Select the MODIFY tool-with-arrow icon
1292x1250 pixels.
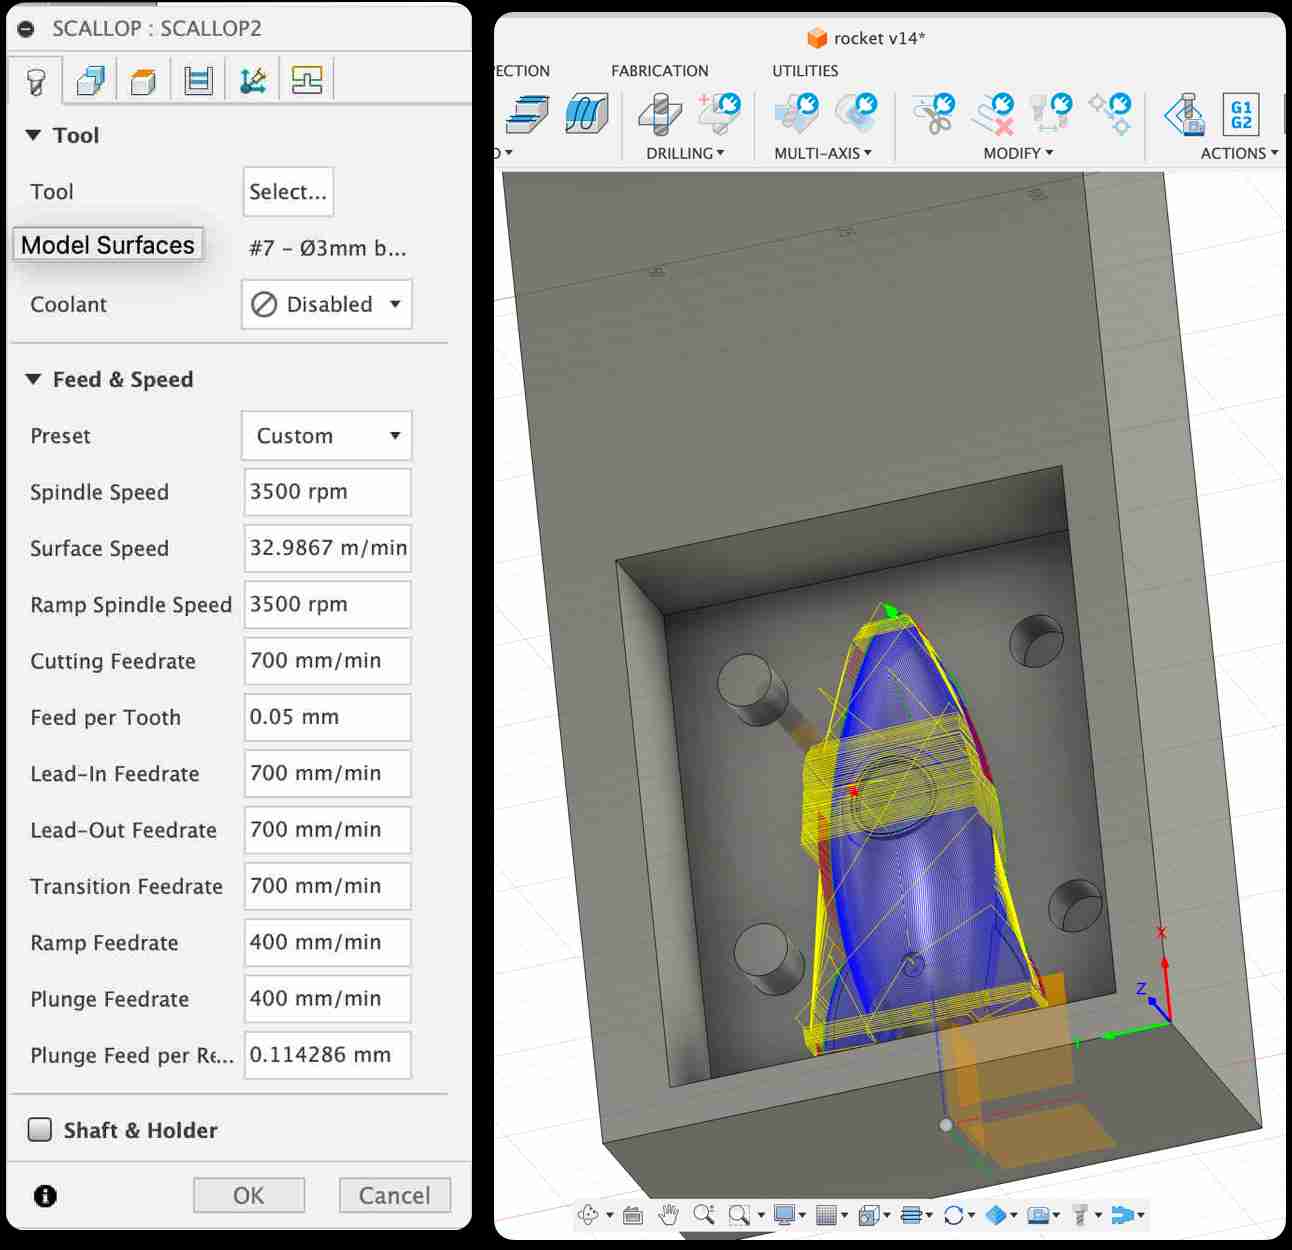[x=1051, y=114]
